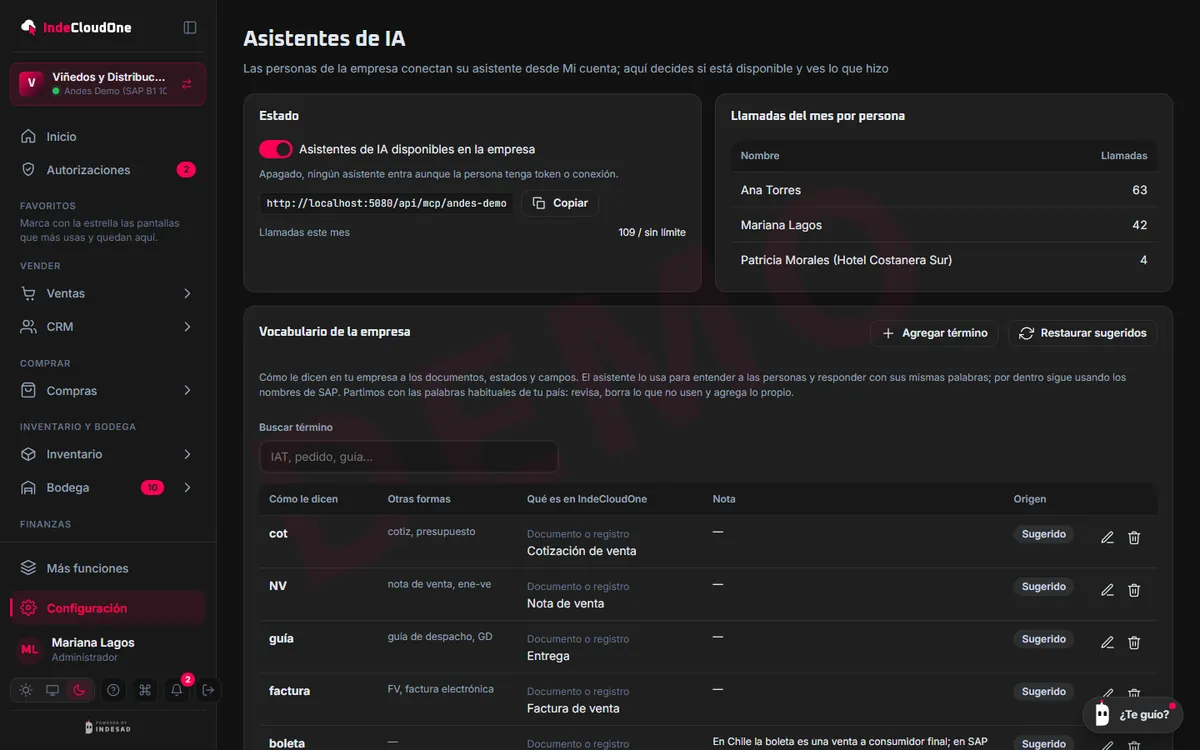
Task: Click the localhost MCP URL field
Action: click(x=386, y=203)
